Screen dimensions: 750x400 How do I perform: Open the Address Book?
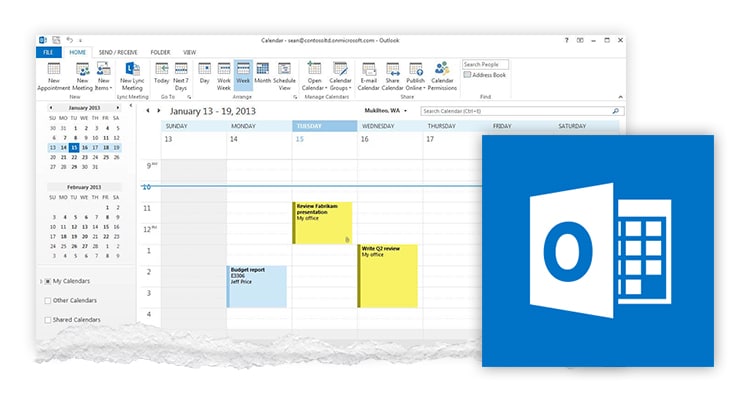click(485, 75)
